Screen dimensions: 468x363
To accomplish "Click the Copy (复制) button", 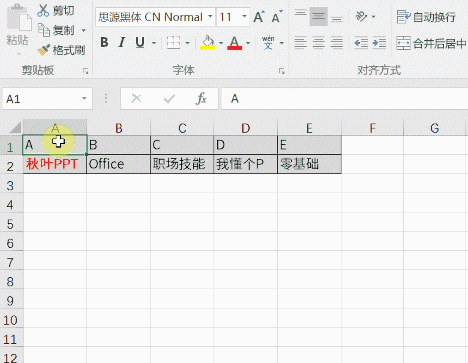I will coord(56,30).
